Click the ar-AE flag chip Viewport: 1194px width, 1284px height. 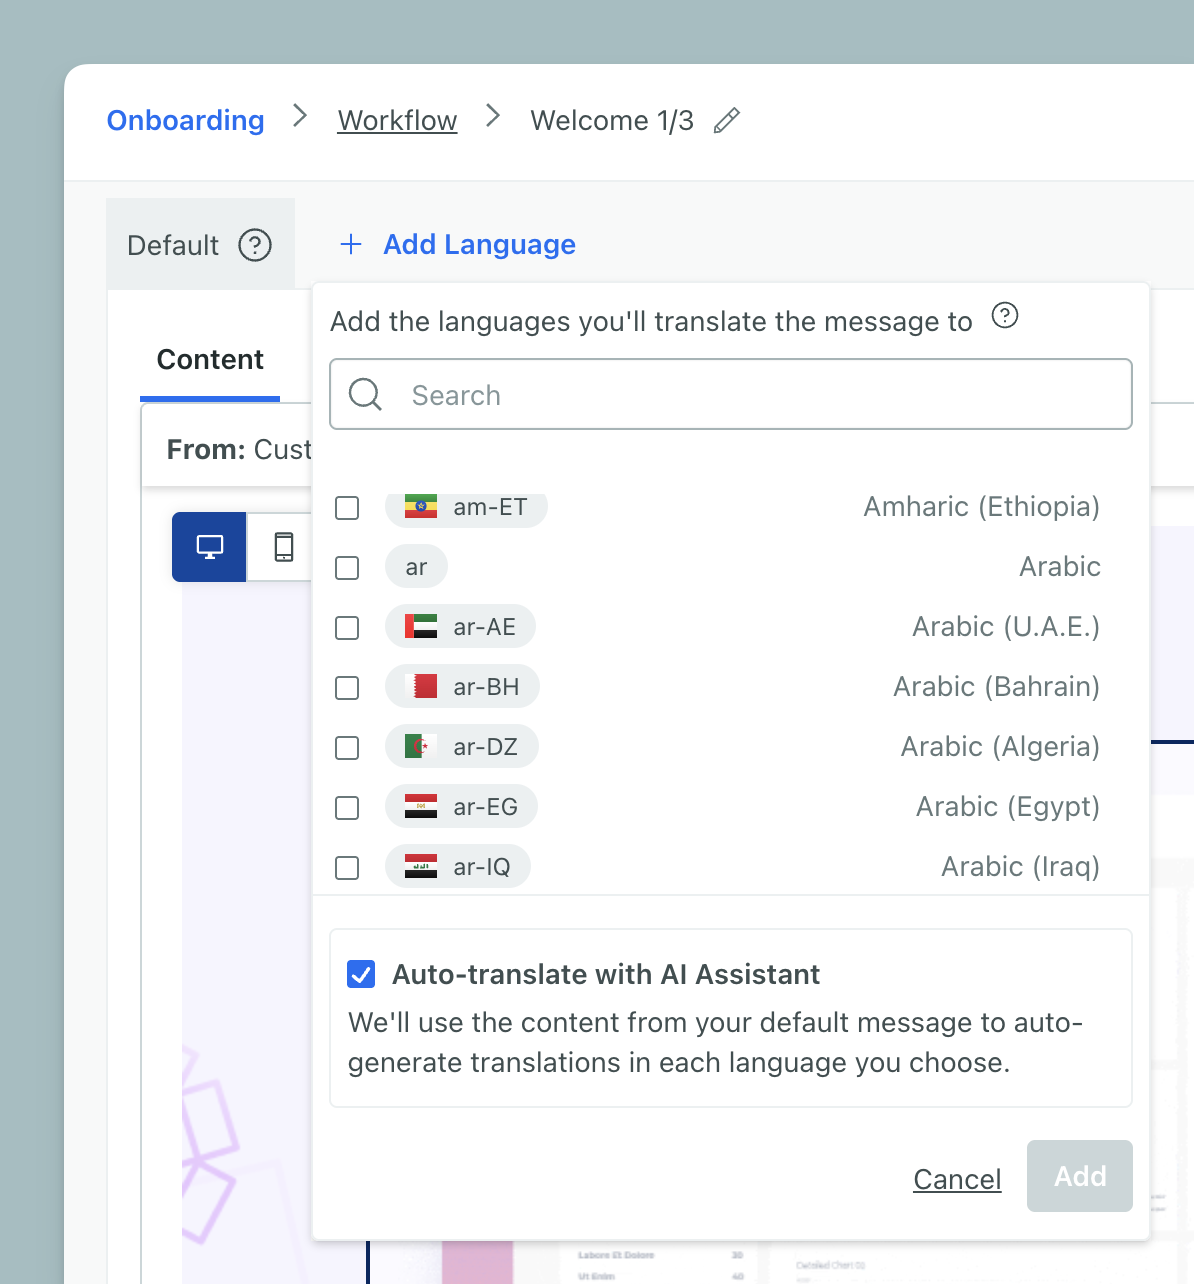click(x=460, y=627)
